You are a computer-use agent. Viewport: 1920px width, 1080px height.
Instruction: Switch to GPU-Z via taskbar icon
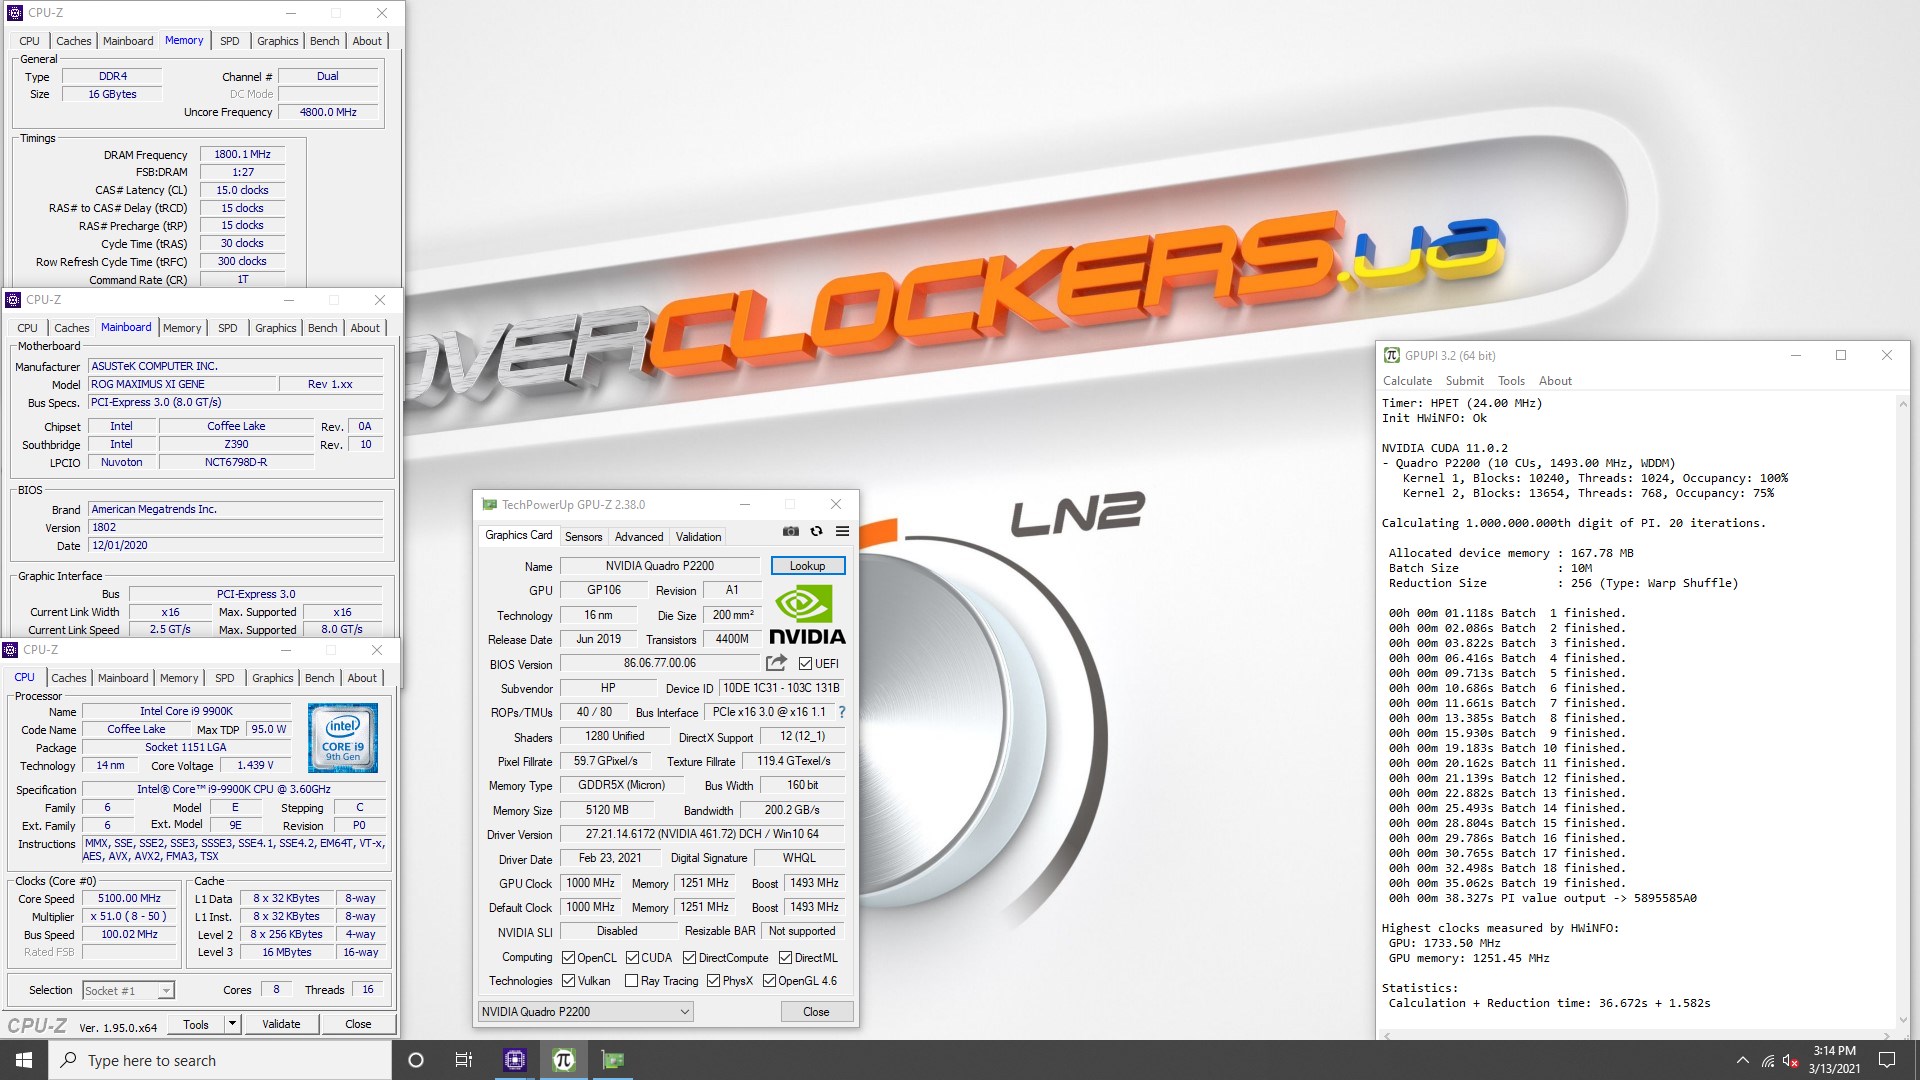pos(613,1060)
